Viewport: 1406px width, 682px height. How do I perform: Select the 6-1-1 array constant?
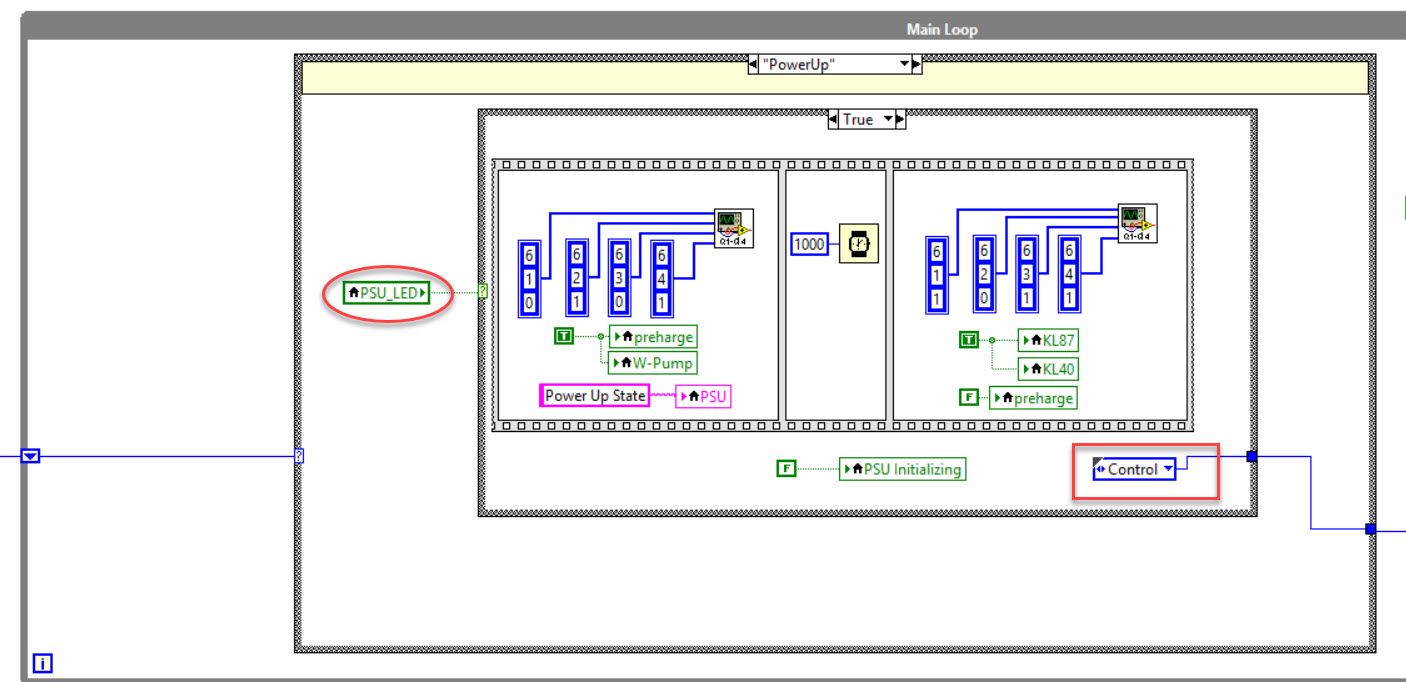pos(937,277)
